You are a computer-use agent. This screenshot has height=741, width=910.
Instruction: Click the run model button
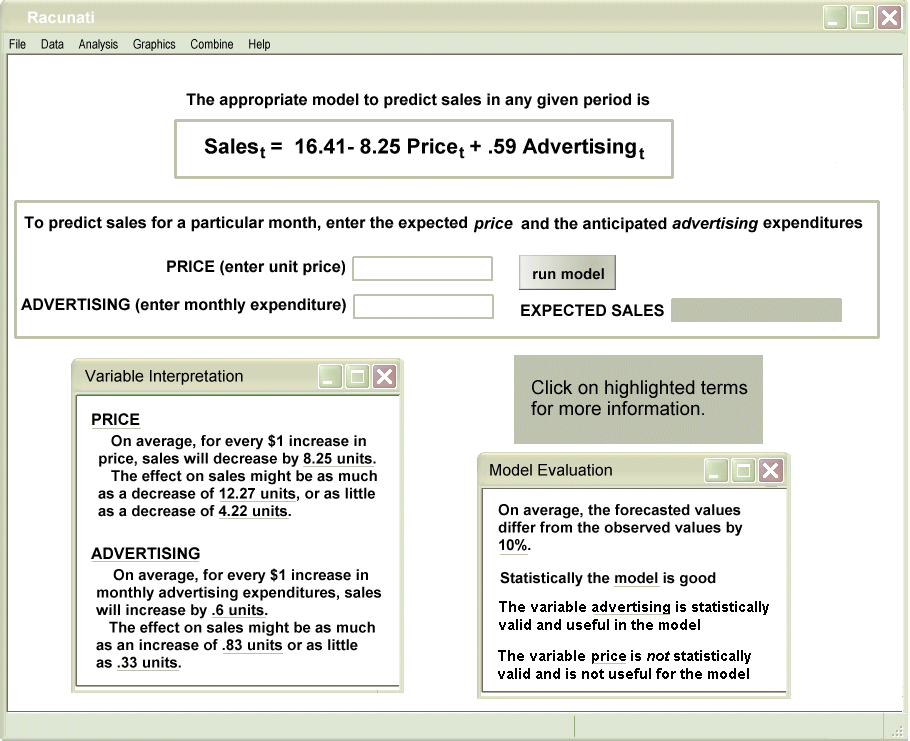click(568, 274)
